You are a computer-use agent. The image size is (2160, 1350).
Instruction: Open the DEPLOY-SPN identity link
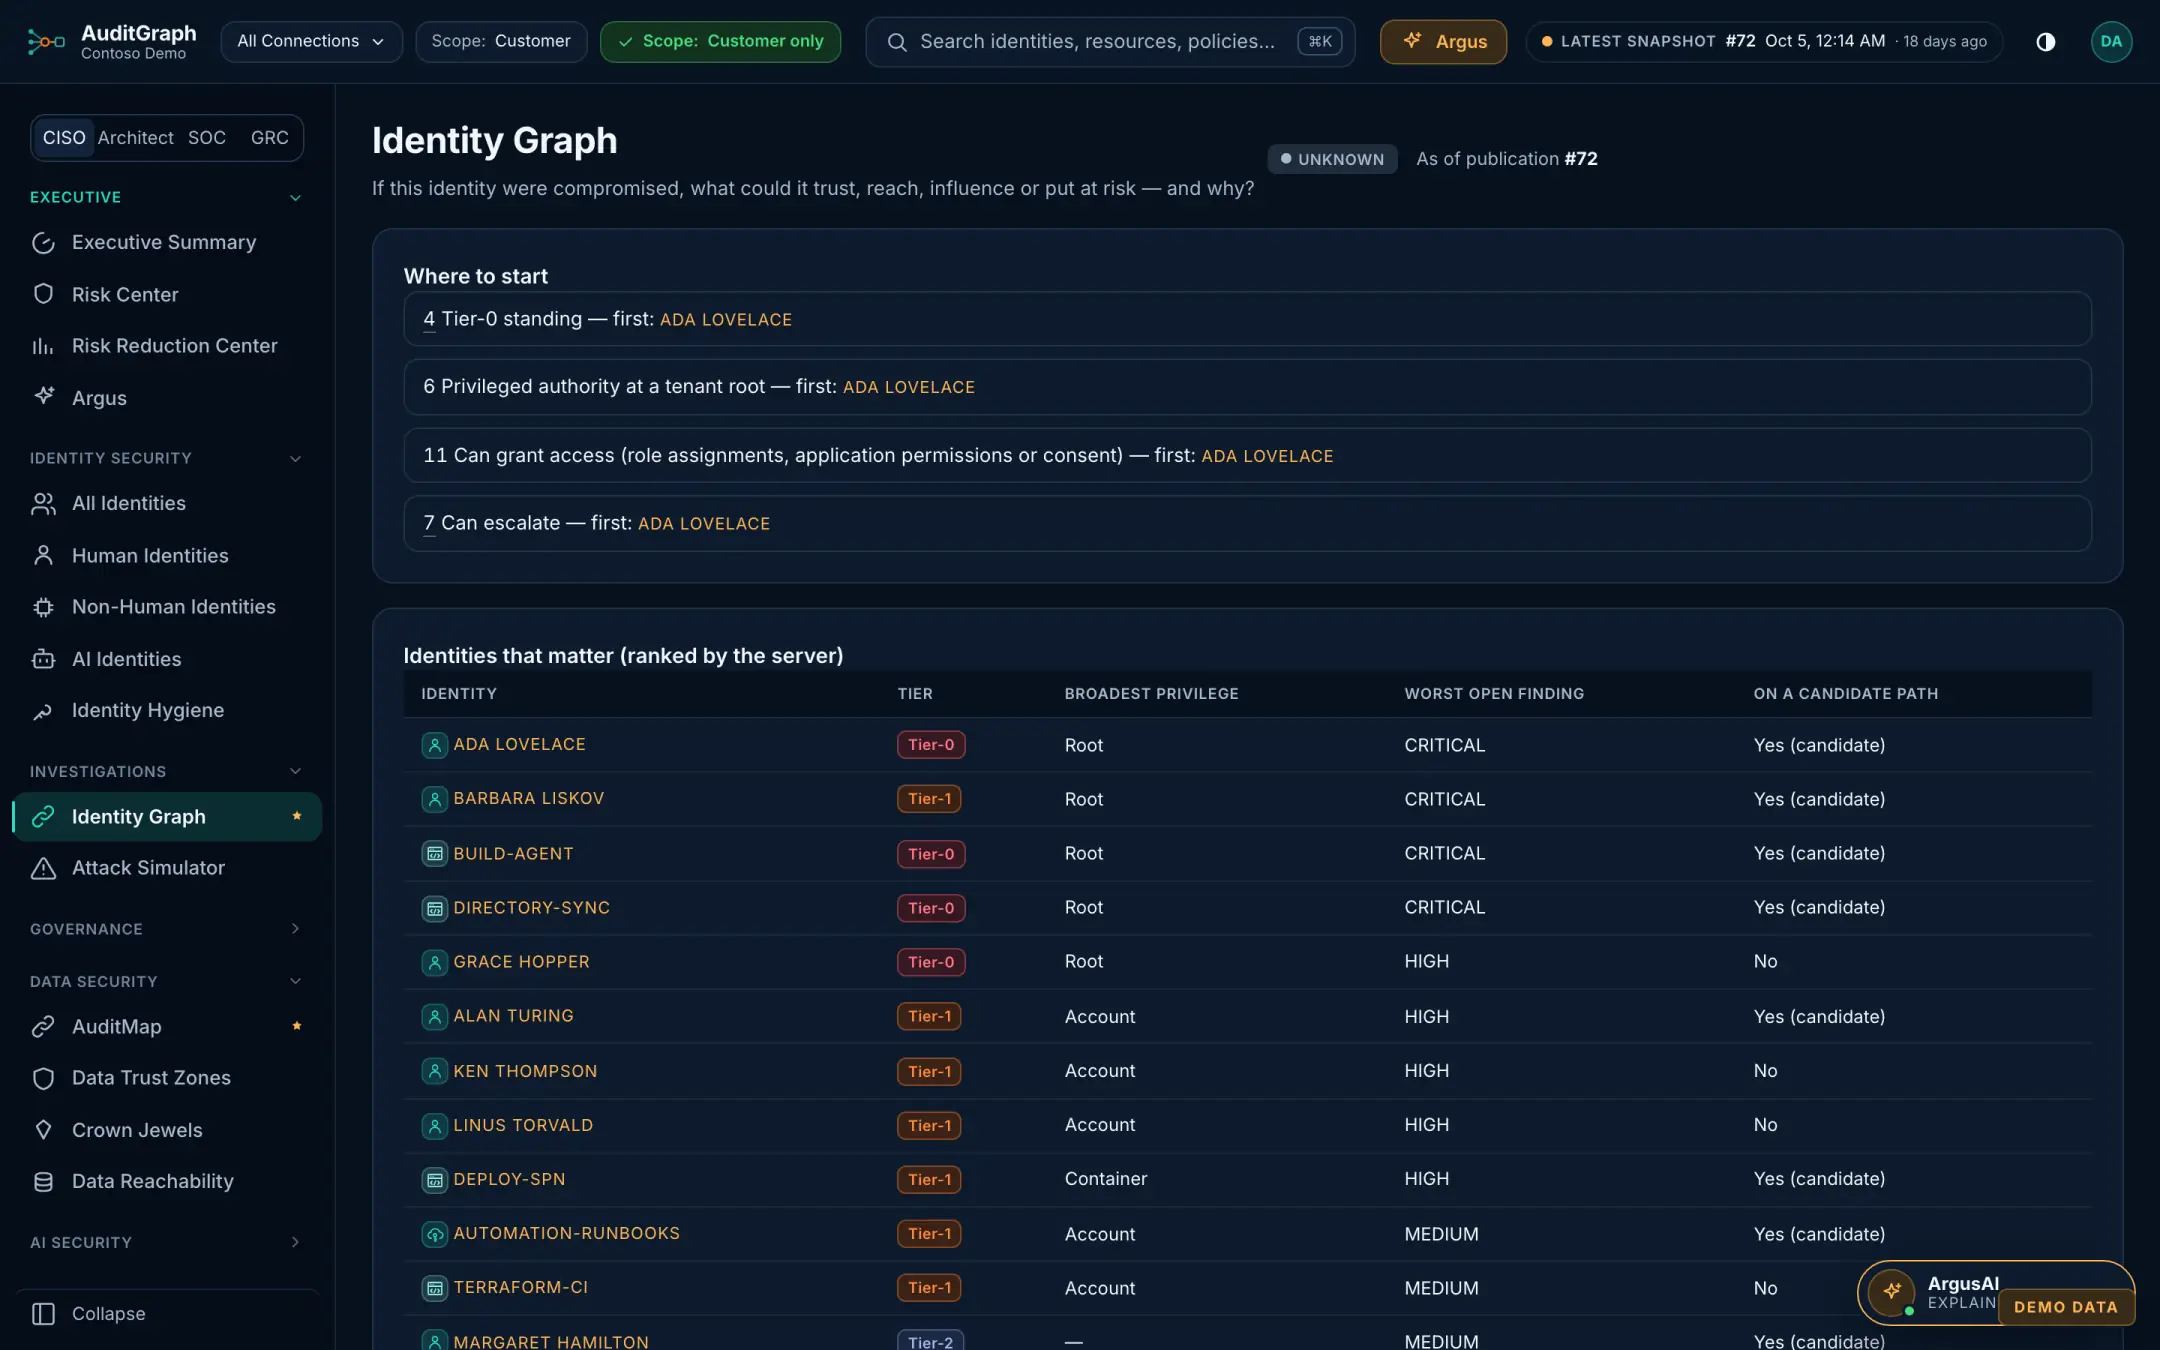509,1179
